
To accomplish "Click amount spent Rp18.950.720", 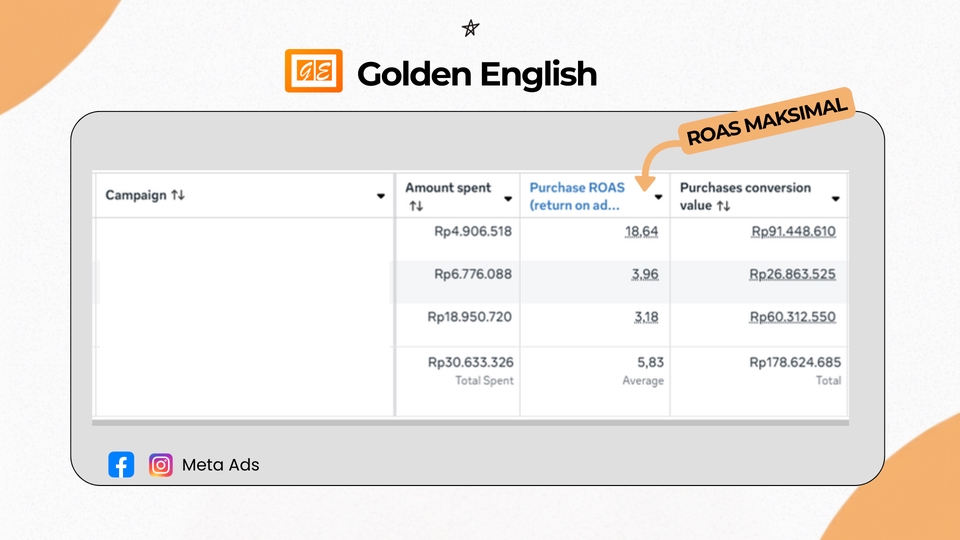I will [x=470, y=317].
